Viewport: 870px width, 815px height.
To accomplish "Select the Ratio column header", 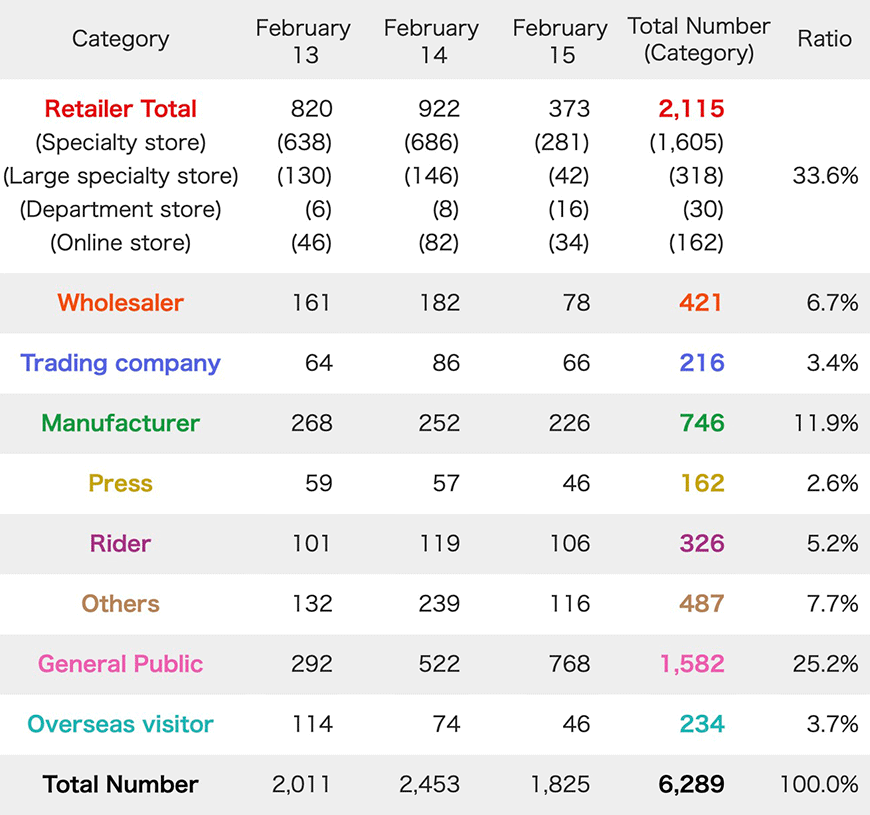I will pos(825,39).
